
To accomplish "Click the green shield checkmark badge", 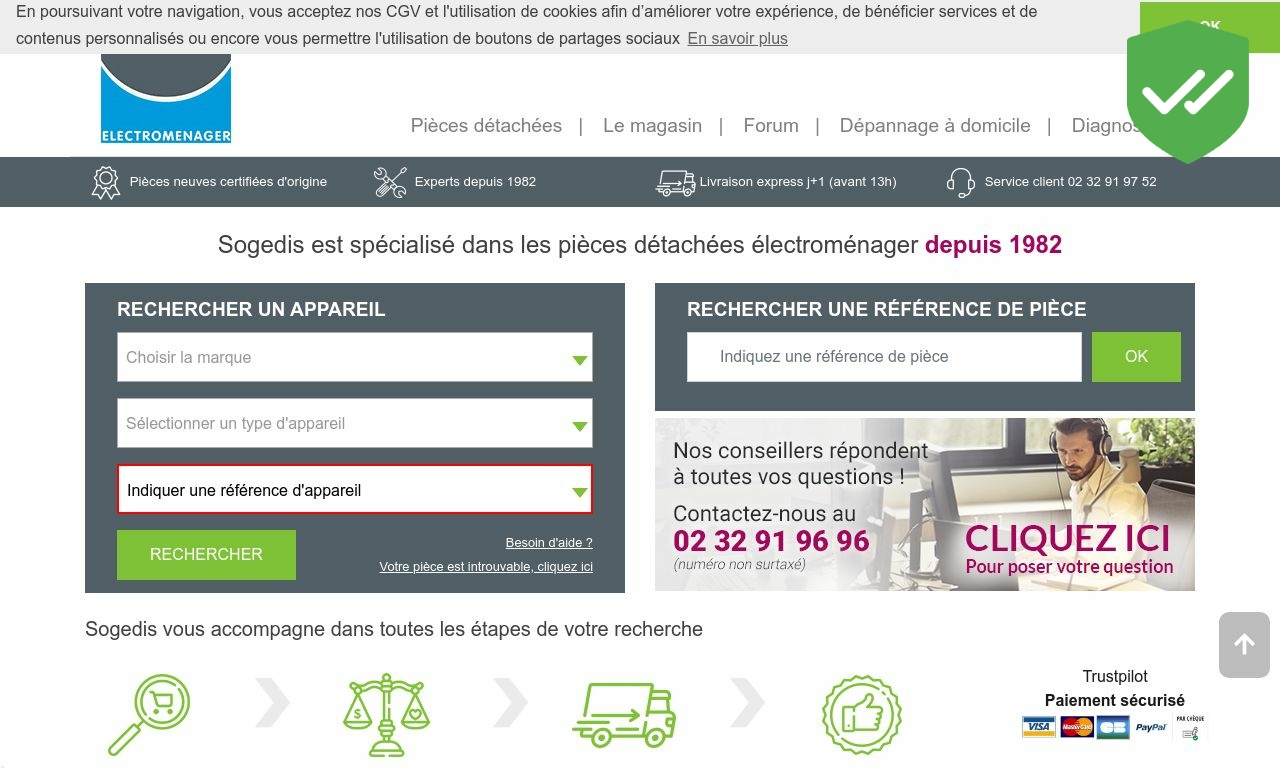I will tap(1188, 92).
